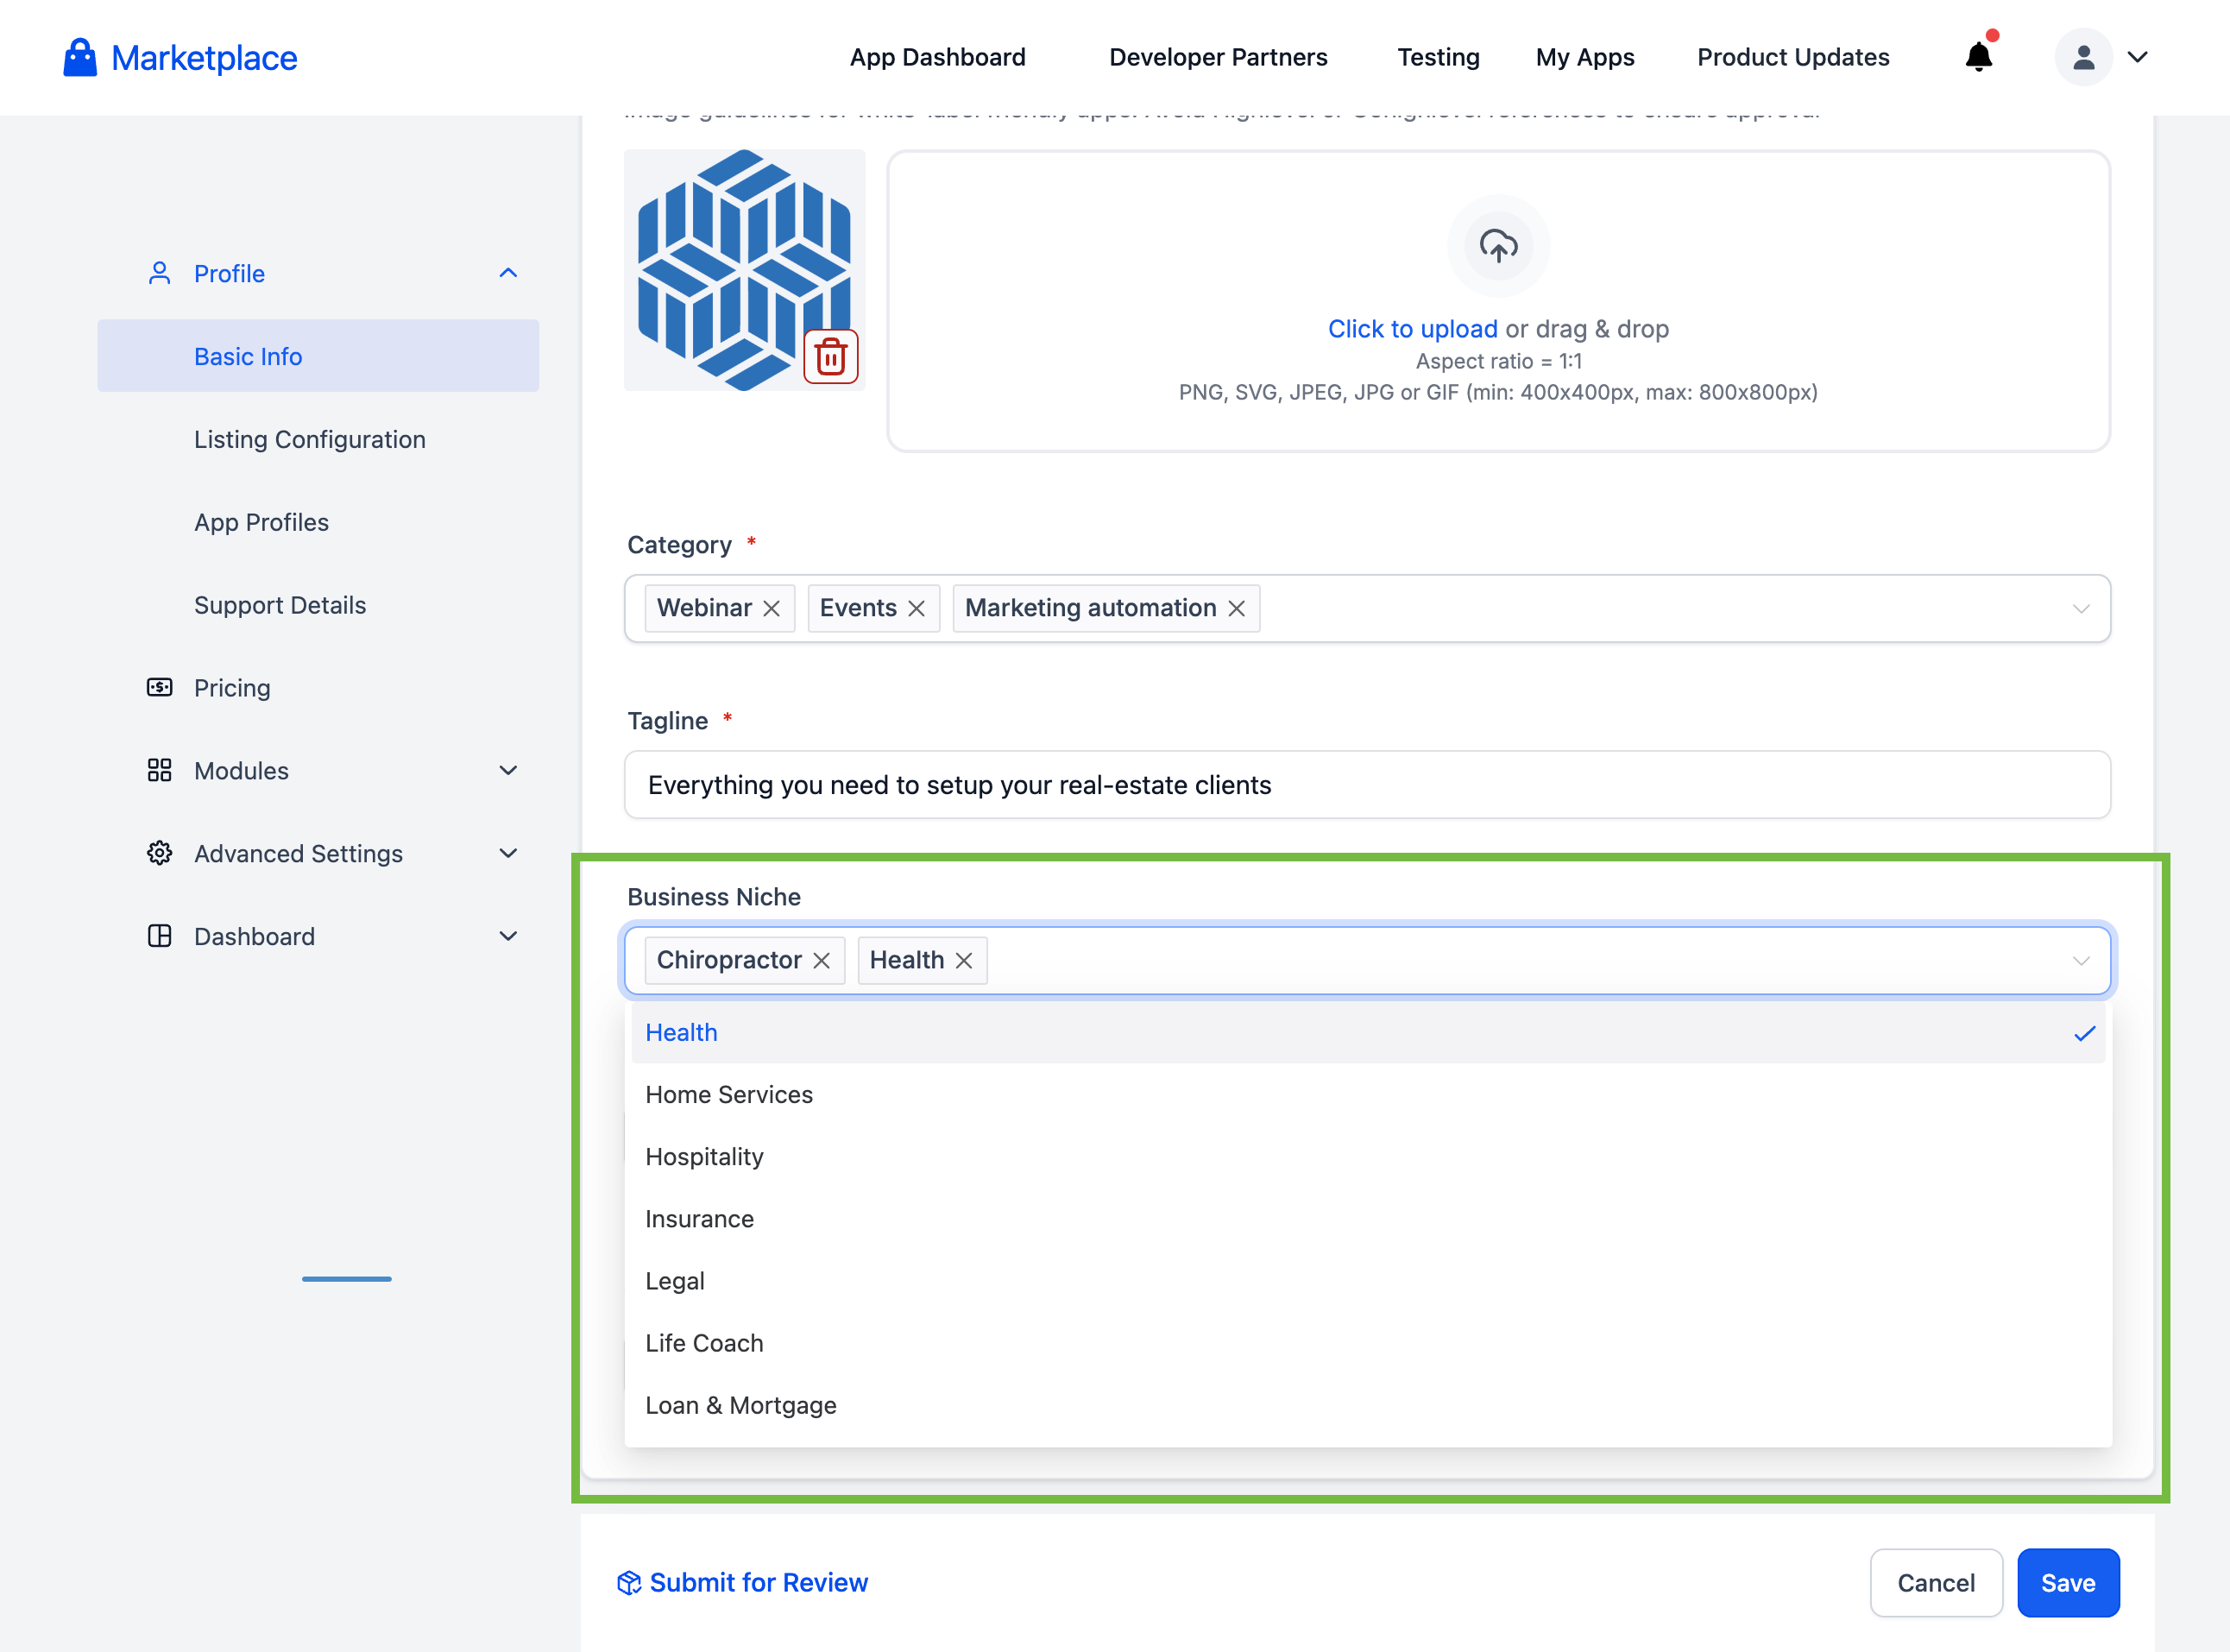Choose Life Coach in the dropdown list

(x=704, y=1343)
